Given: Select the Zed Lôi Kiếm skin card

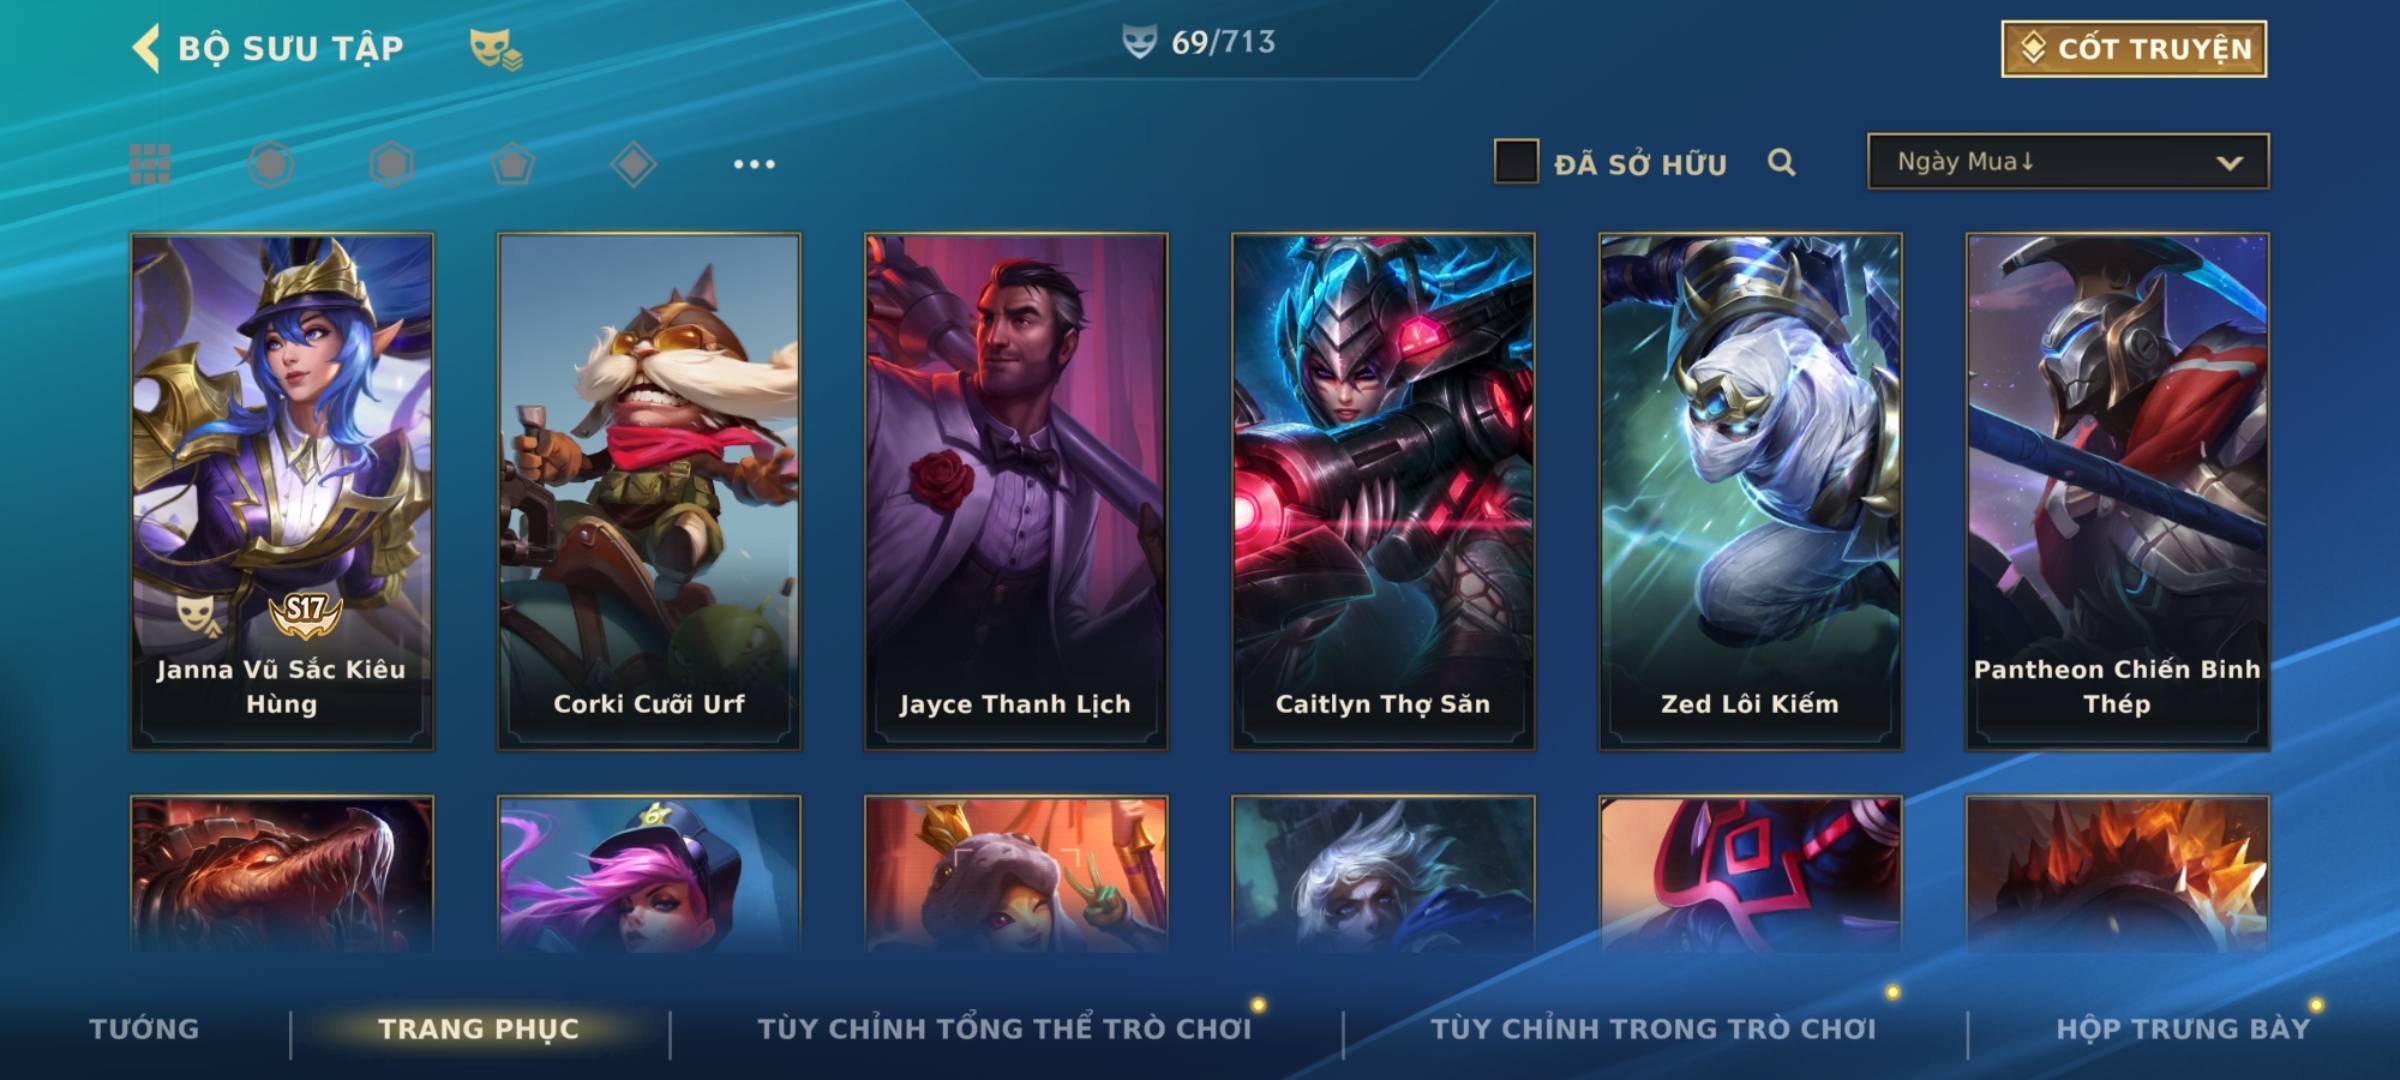Looking at the screenshot, I should point(1750,491).
